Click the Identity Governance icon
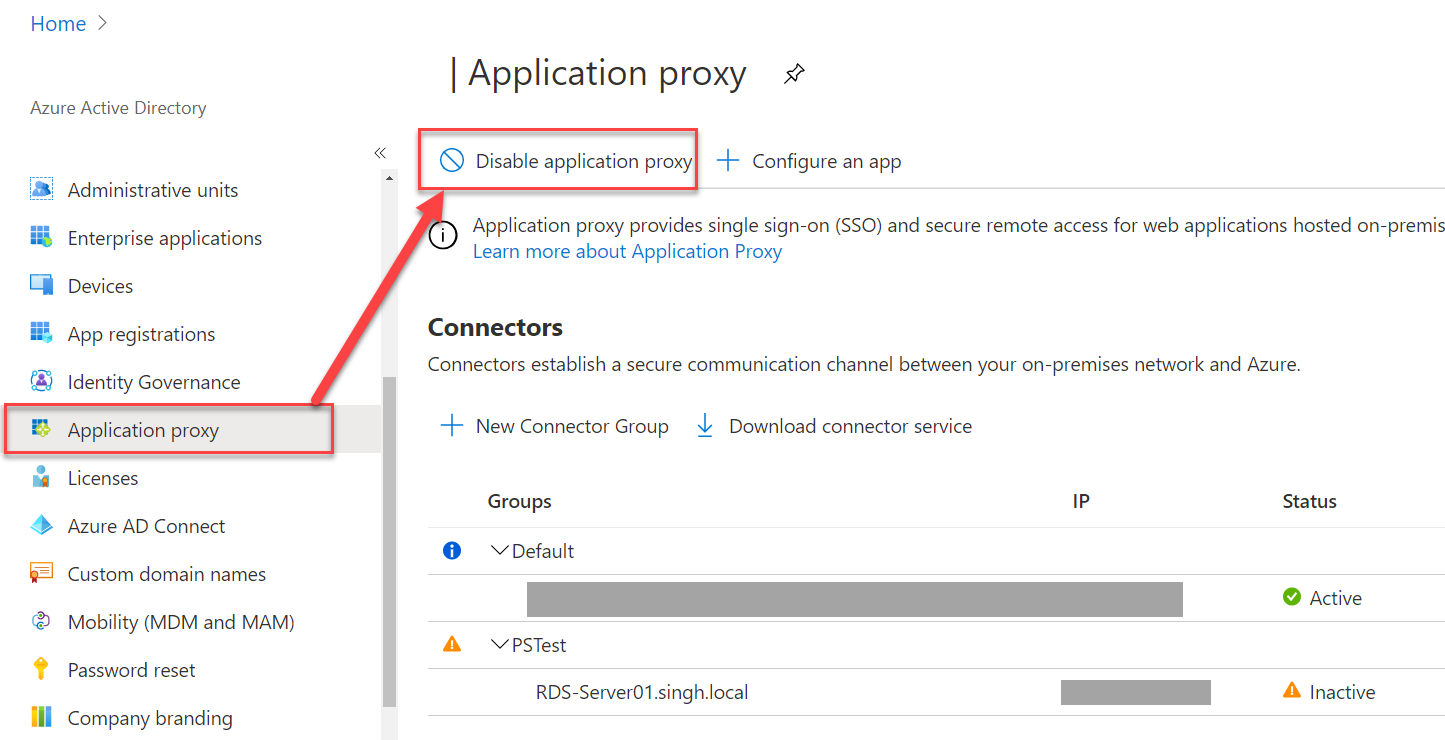Image resolution: width=1445 pixels, height=740 pixels. tap(41, 382)
